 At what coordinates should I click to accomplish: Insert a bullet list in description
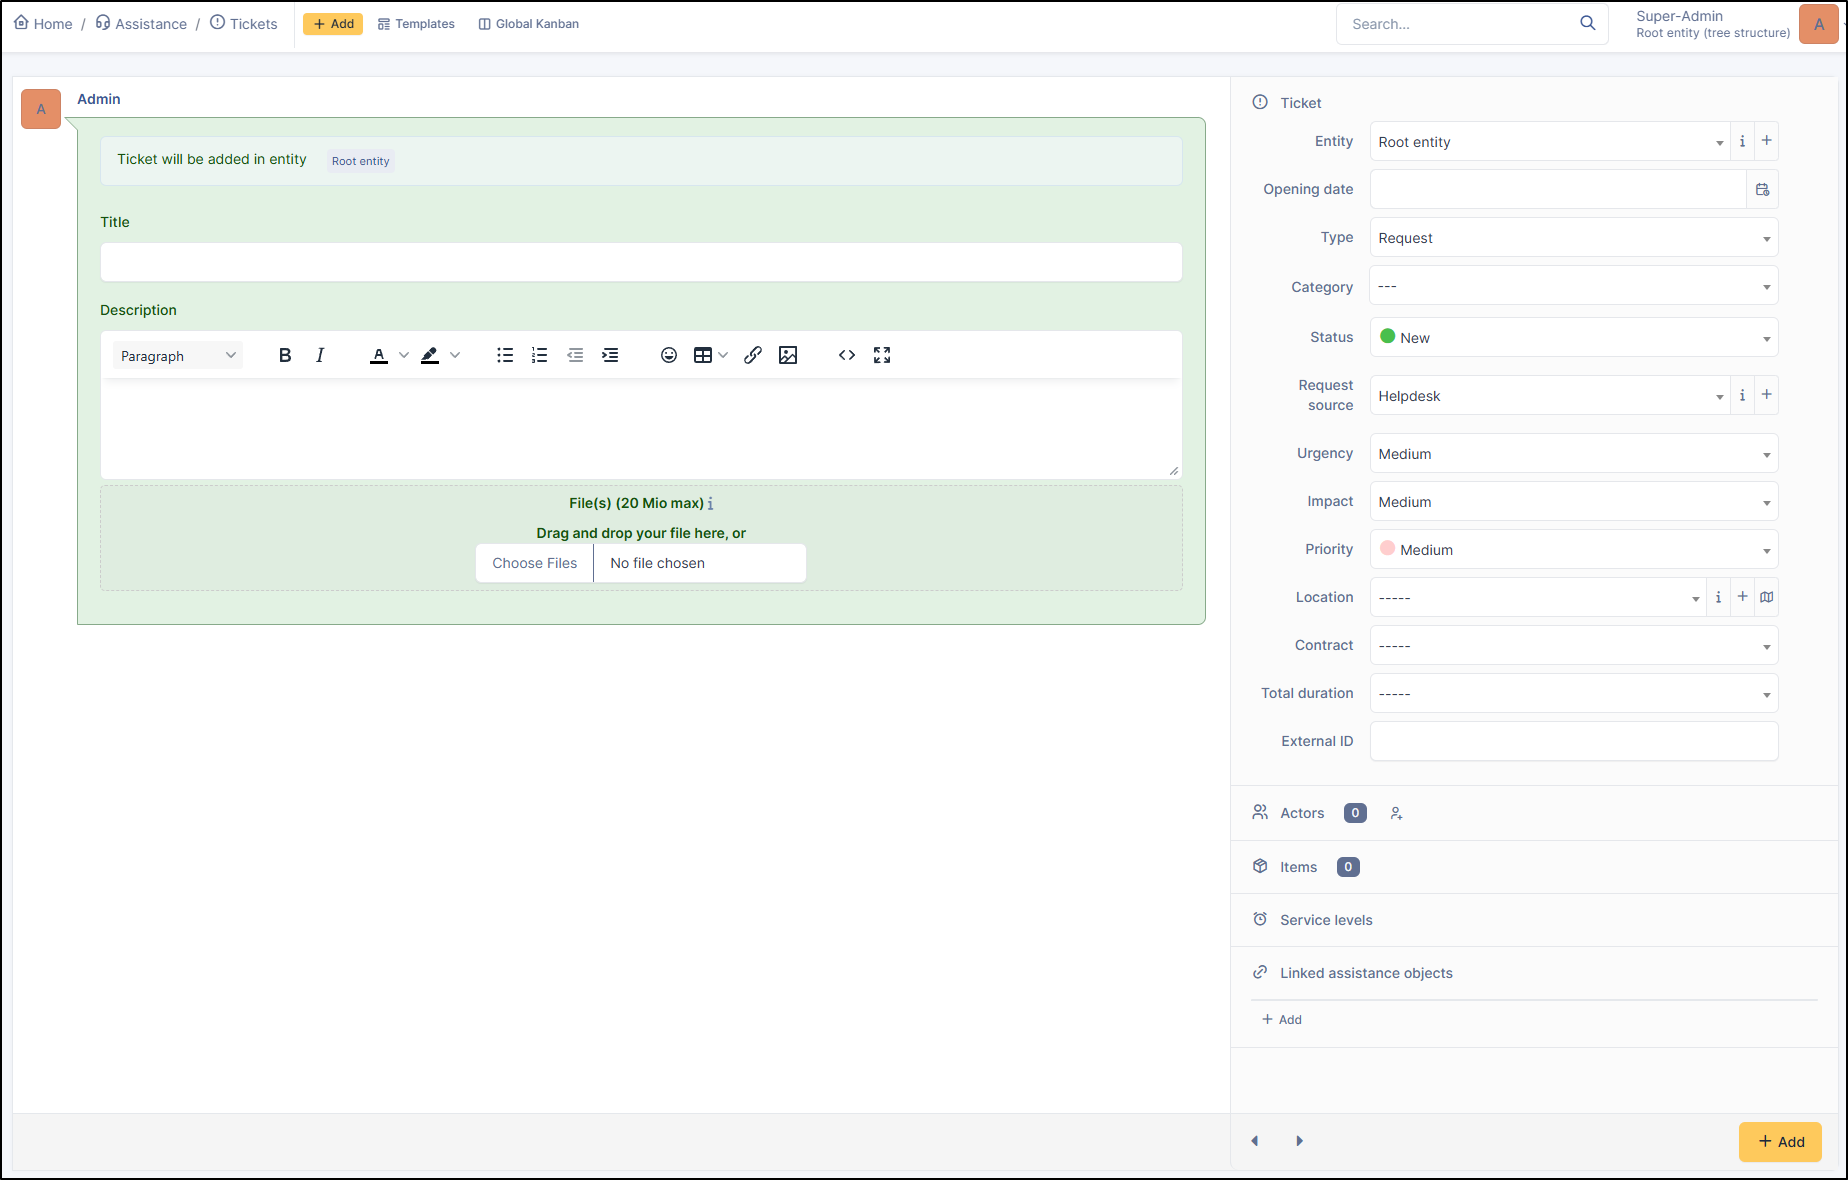pos(505,355)
